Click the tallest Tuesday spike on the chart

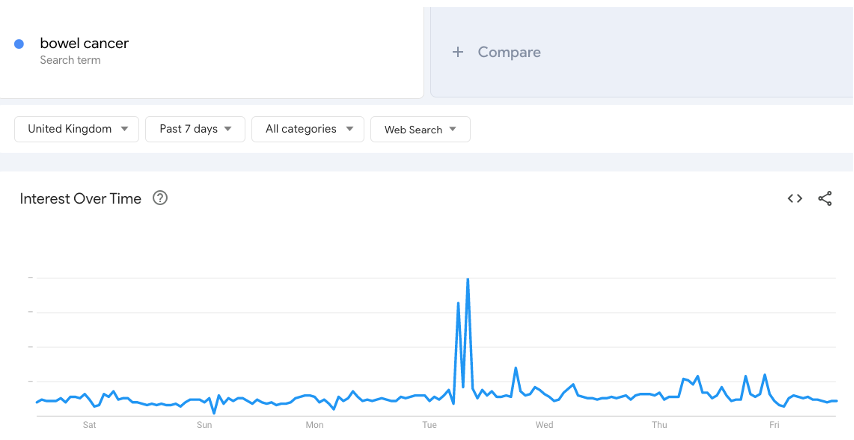pos(468,280)
